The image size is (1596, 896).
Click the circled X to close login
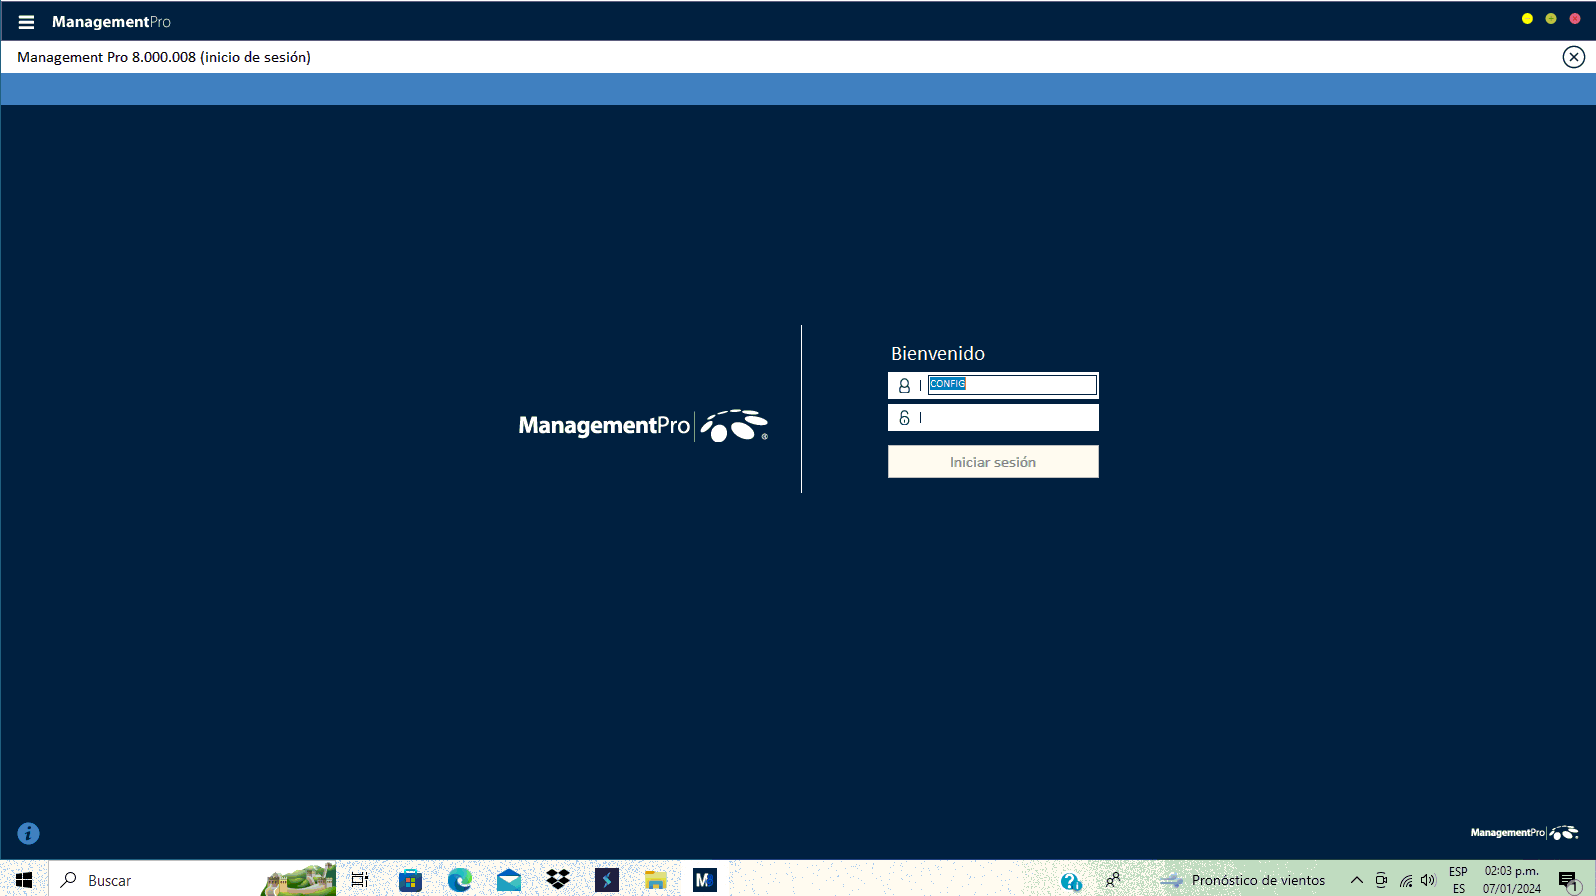(x=1573, y=57)
